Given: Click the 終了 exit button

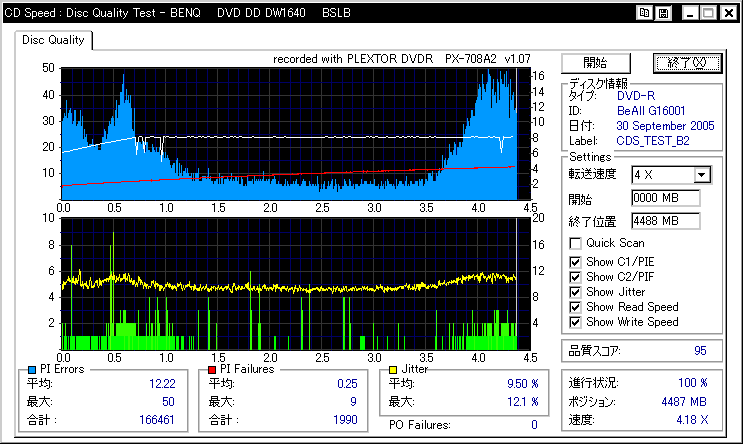Looking at the screenshot, I should [687, 63].
